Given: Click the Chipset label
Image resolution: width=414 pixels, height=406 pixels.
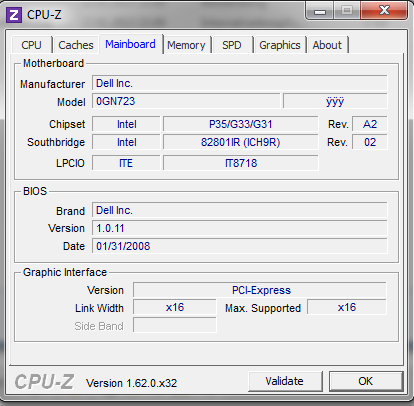Looking at the screenshot, I should pyautogui.click(x=67, y=124).
